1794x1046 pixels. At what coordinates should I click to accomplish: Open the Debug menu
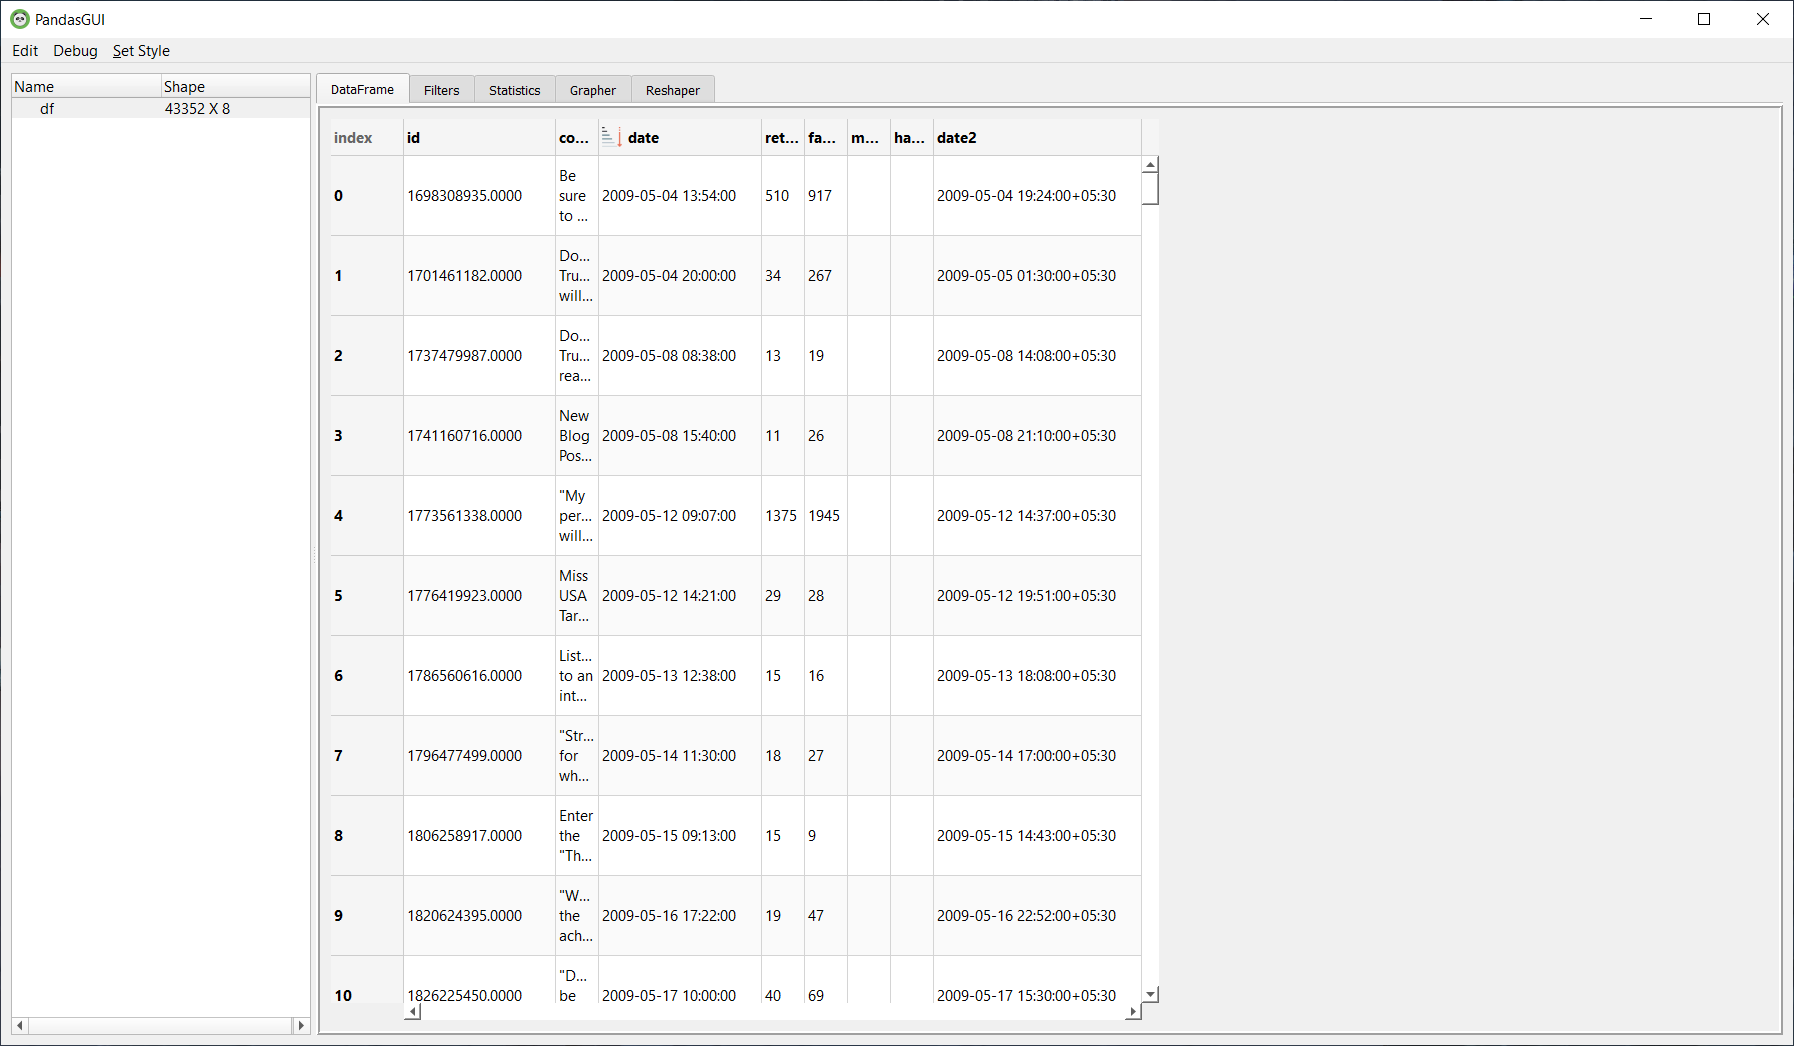(x=75, y=50)
